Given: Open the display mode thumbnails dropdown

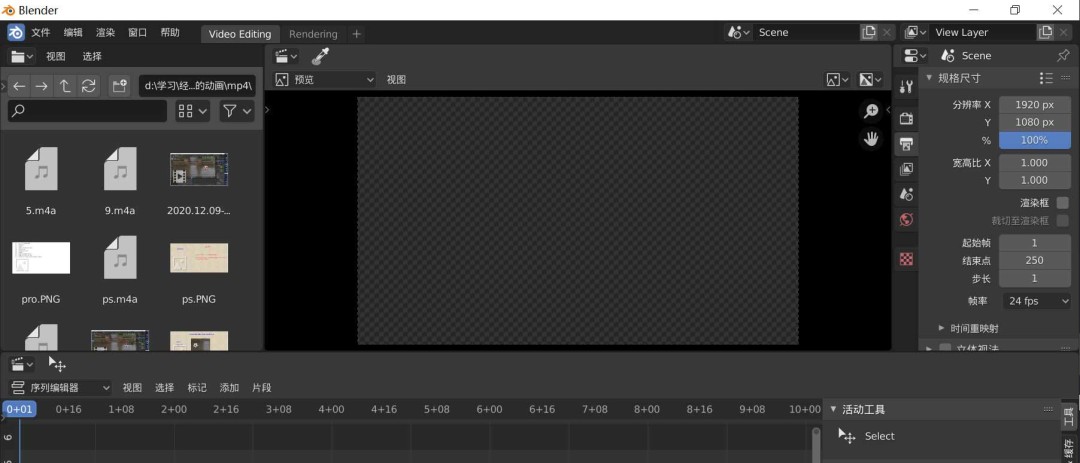Looking at the screenshot, I should [192, 111].
